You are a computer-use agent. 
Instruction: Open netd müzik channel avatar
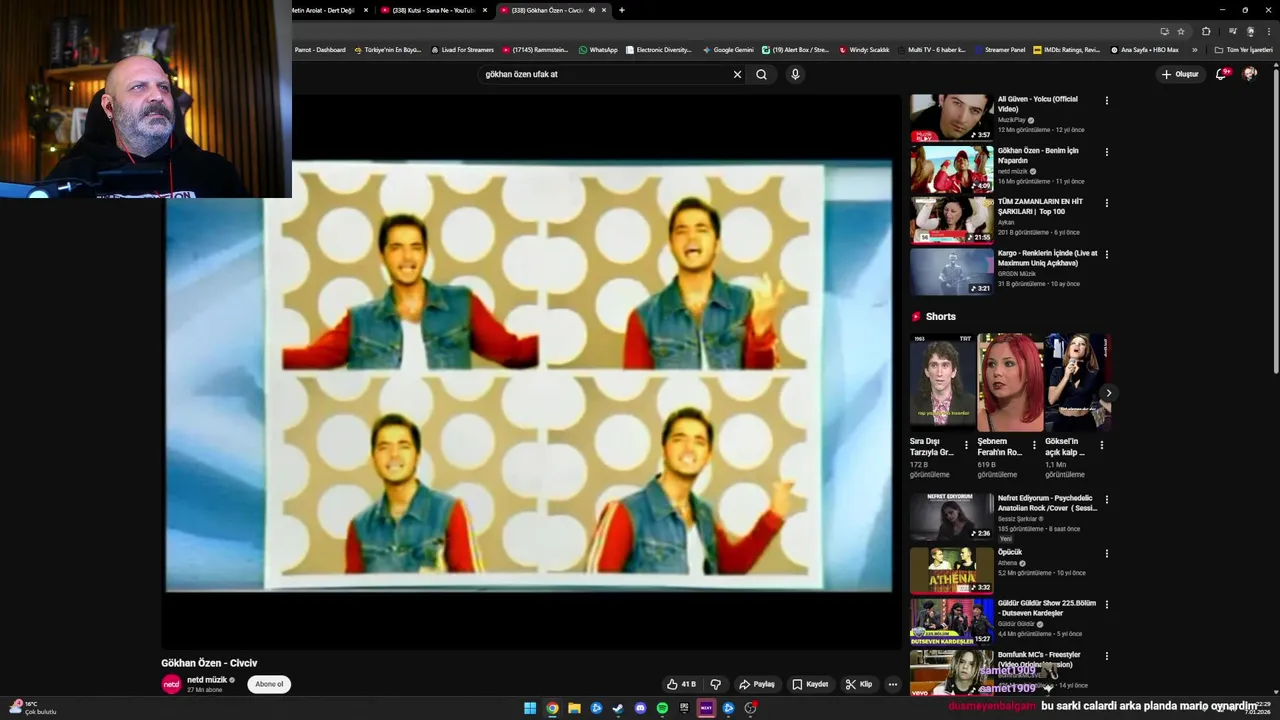[171, 684]
